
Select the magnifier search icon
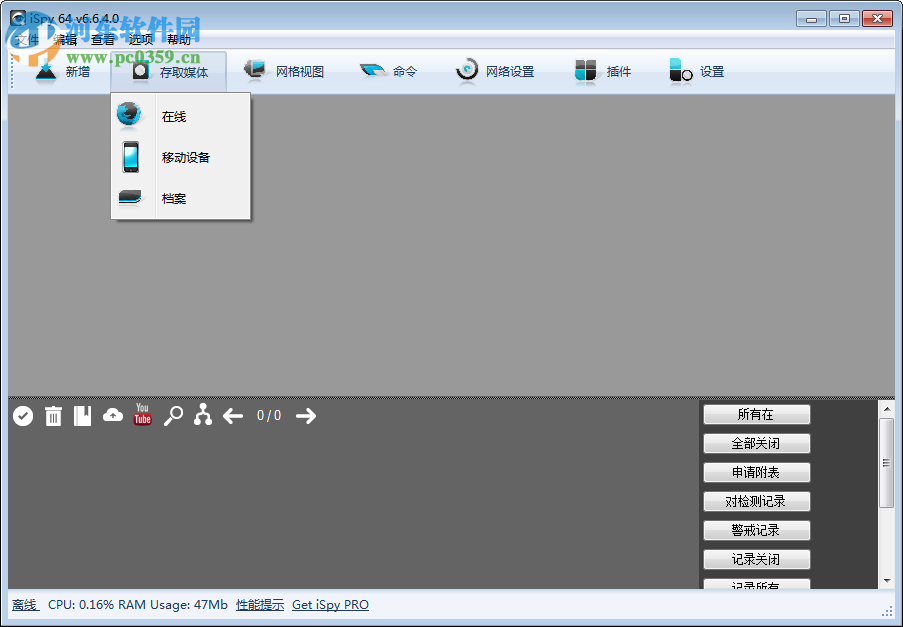tap(172, 416)
